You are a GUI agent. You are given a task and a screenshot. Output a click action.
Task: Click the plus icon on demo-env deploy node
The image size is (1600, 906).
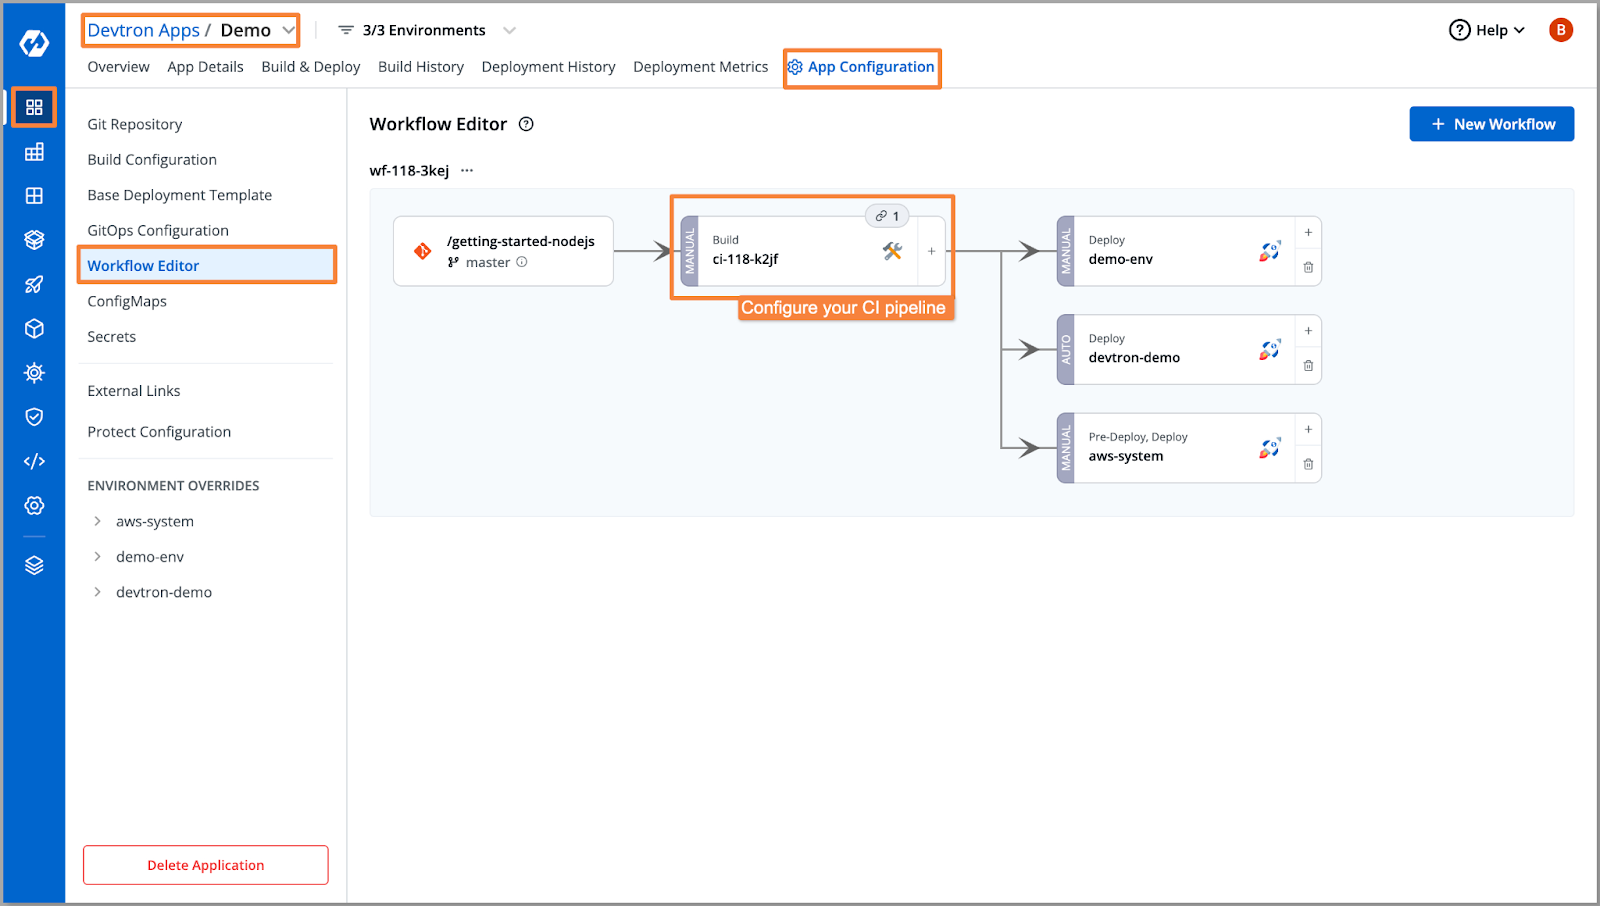[x=1308, y=233]
